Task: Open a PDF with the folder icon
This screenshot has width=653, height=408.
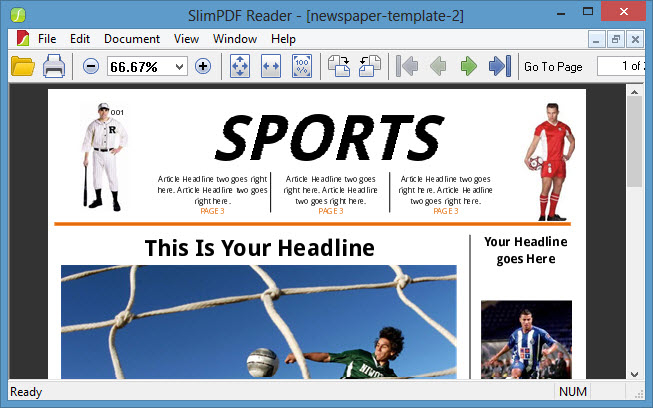Action: (x=22, y=66)
